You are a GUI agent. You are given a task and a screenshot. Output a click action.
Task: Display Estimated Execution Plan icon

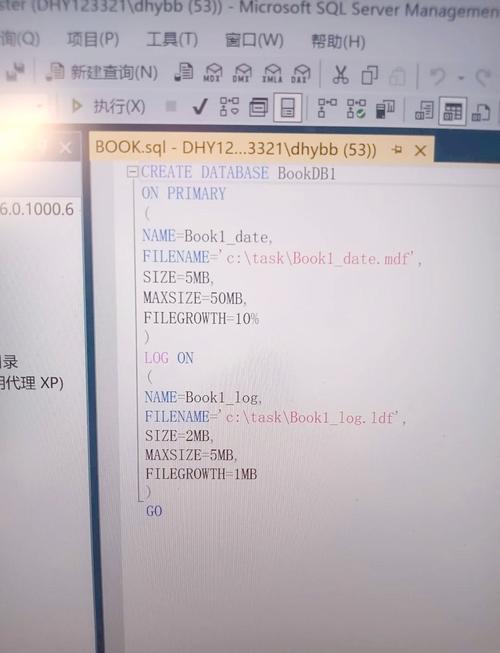[x=229, y=107]
